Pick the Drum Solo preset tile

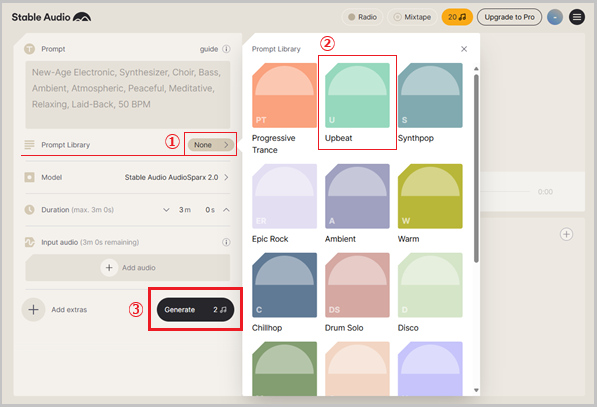[357, 285]
